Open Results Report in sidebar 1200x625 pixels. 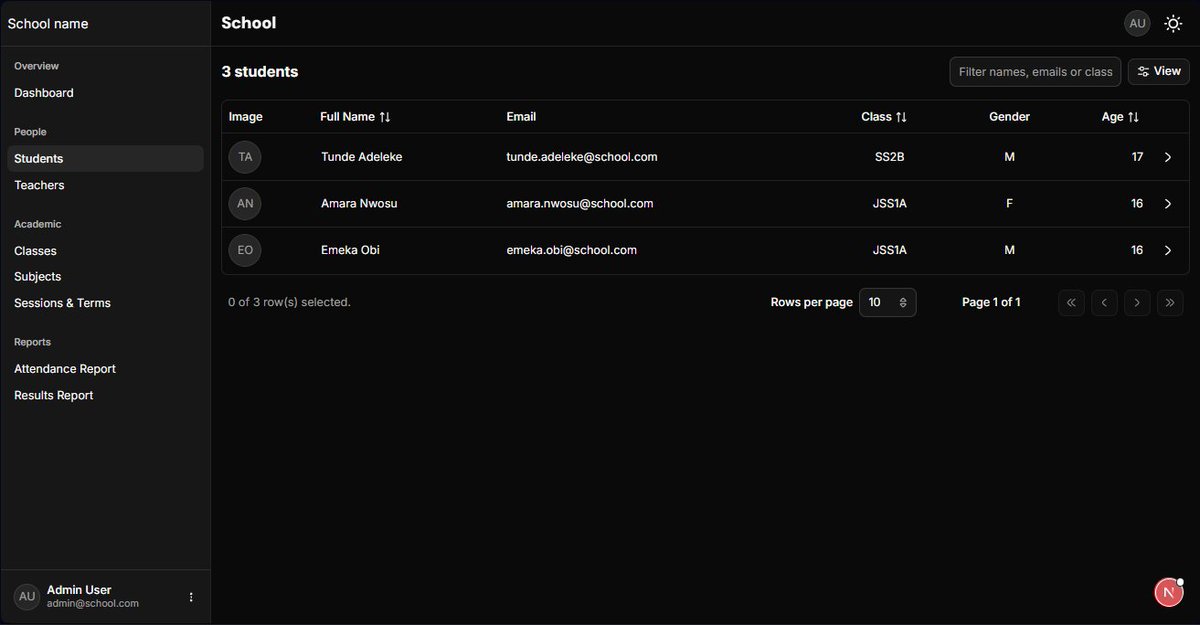(105, 395)
